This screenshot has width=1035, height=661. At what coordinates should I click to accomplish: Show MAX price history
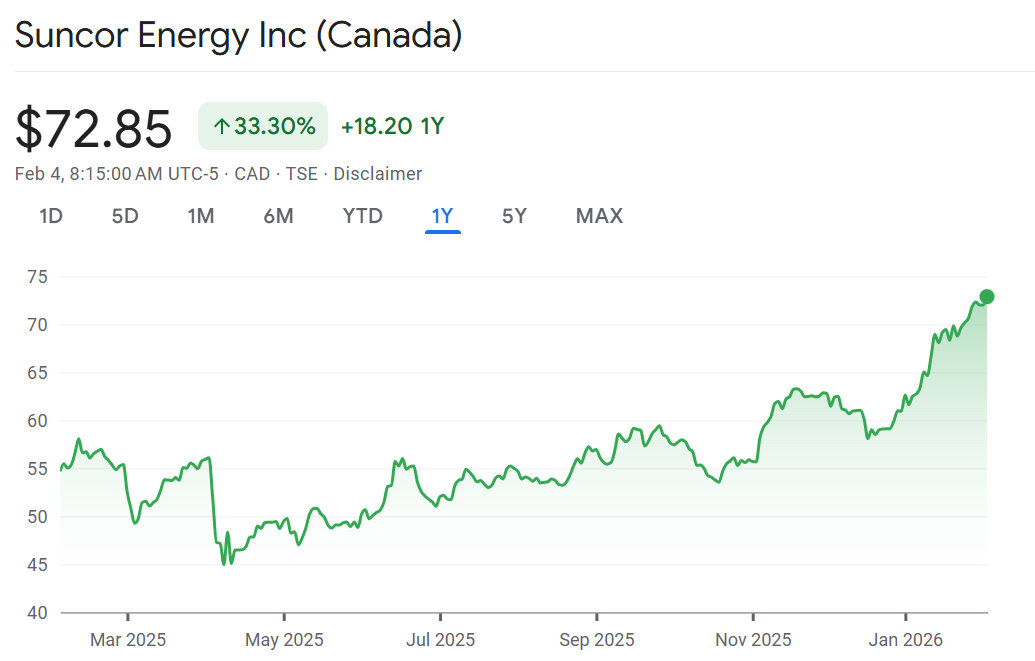pyautogui.click(x=599, y=216)
